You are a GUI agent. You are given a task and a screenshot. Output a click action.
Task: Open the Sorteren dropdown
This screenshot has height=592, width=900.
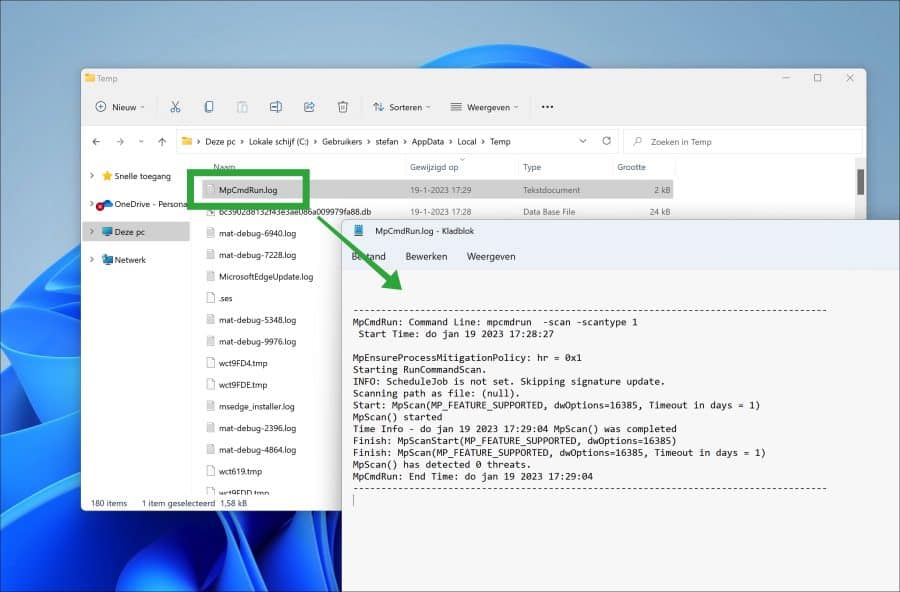[401, 107]
